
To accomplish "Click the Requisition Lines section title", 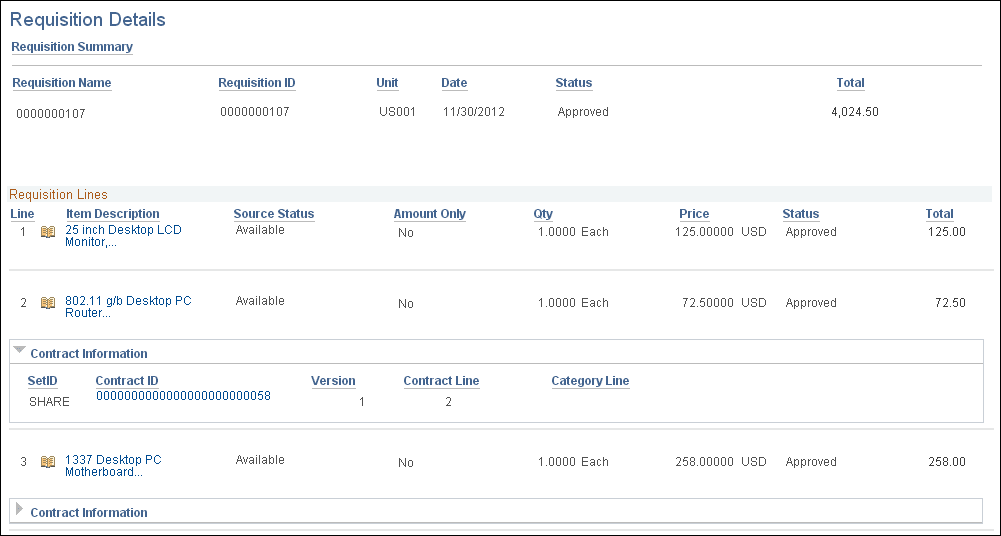I will coord(58,194).
